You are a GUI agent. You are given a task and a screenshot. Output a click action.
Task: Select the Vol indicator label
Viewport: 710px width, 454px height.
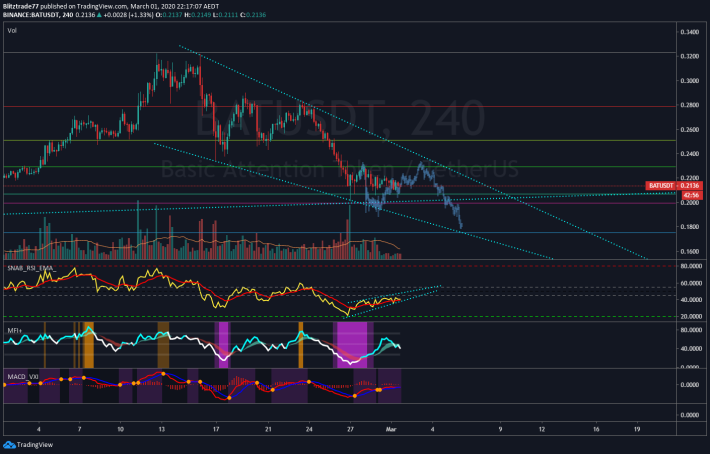(x=12, y=31)
